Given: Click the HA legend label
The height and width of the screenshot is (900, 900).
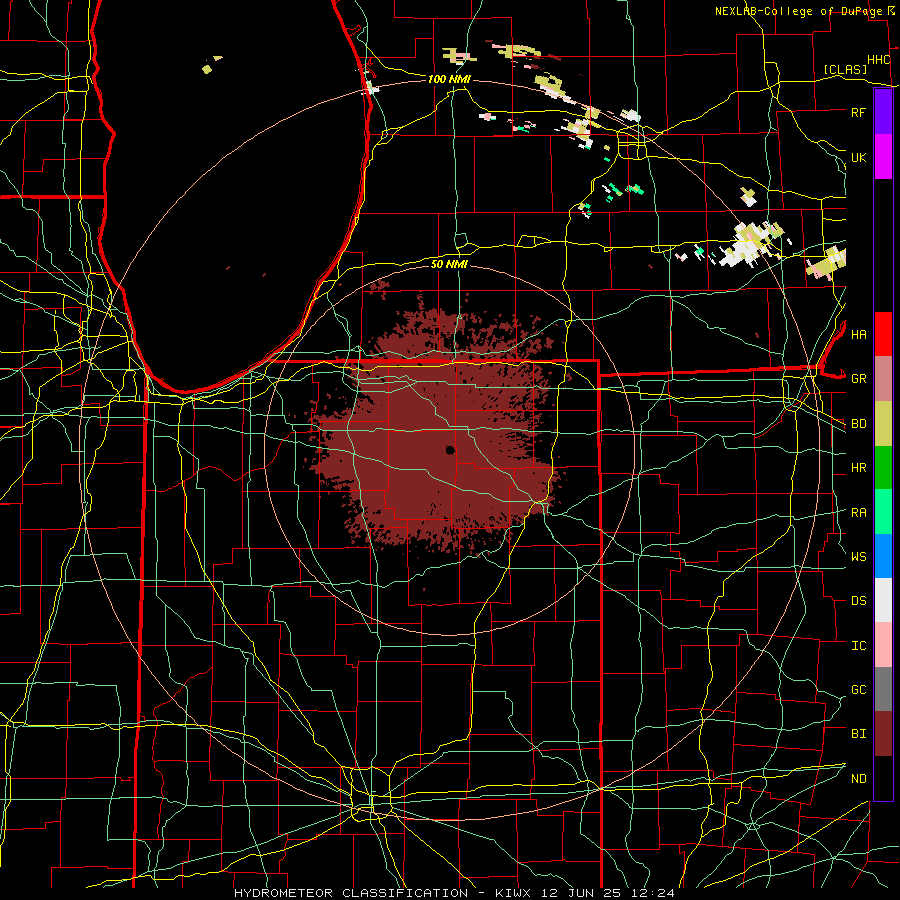Looking at the screenshot, I should pyautogui.click(x=858, y=334).
